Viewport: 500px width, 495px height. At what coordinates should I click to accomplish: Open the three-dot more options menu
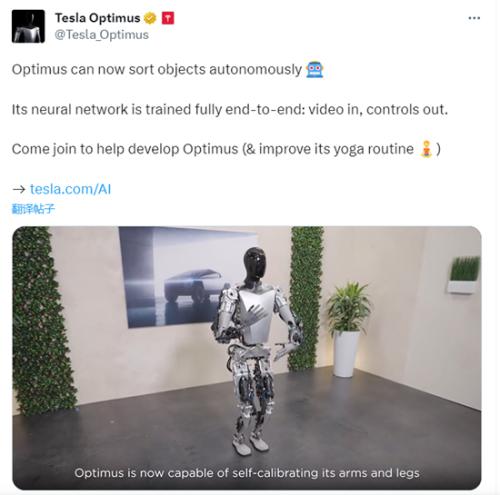click(x=474, y=18)
